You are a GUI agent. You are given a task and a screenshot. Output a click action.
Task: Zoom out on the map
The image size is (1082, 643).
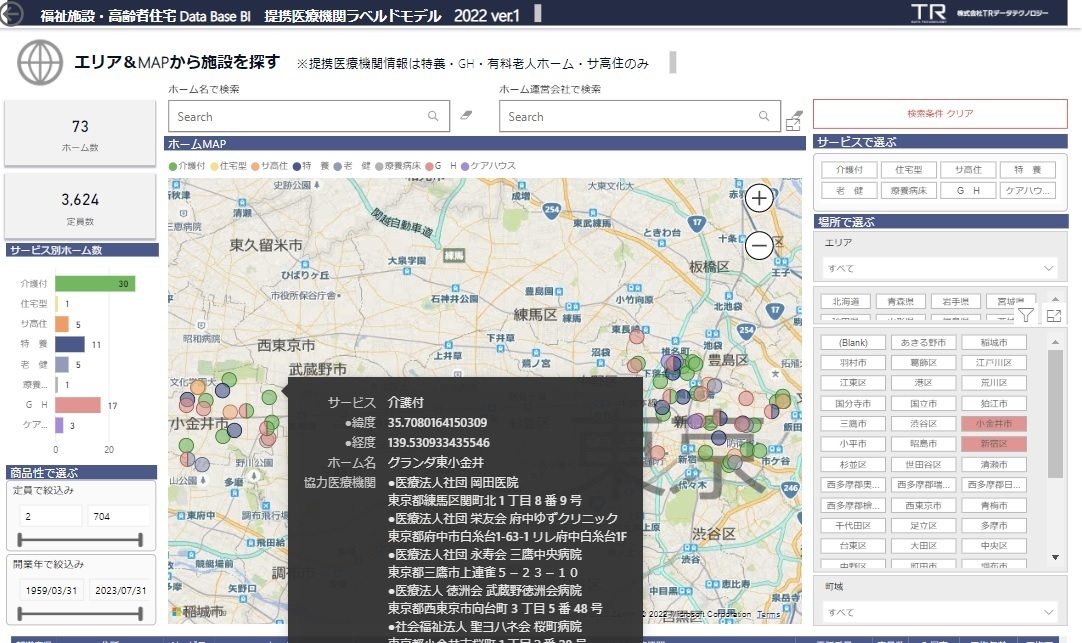759,244
